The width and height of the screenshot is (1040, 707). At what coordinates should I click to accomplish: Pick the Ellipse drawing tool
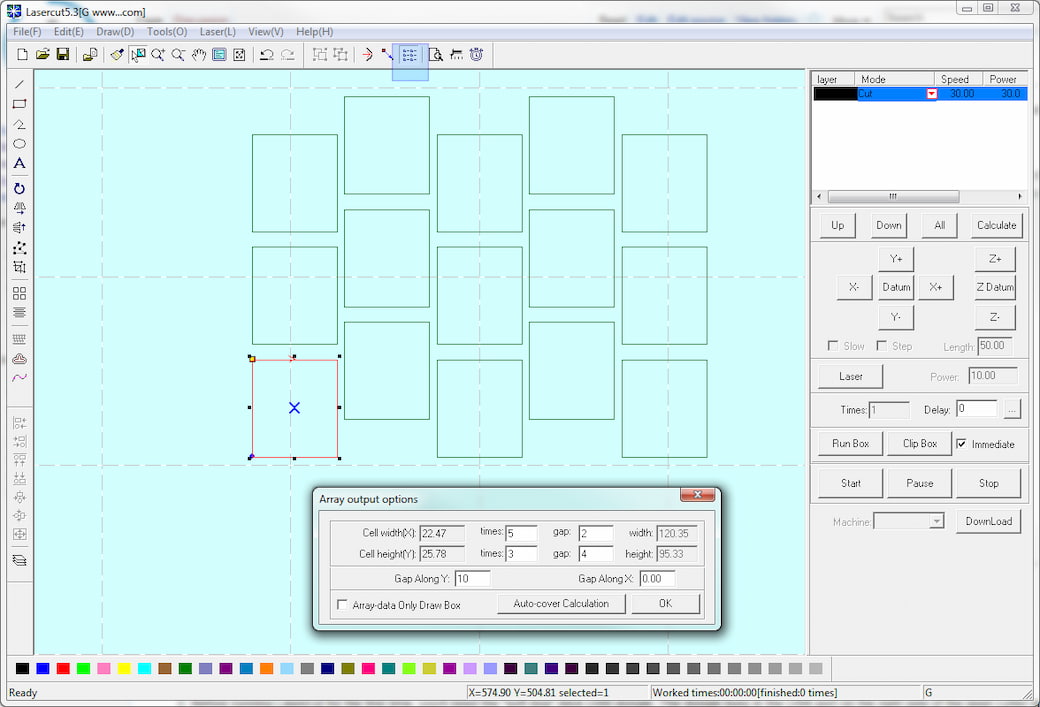19,144
